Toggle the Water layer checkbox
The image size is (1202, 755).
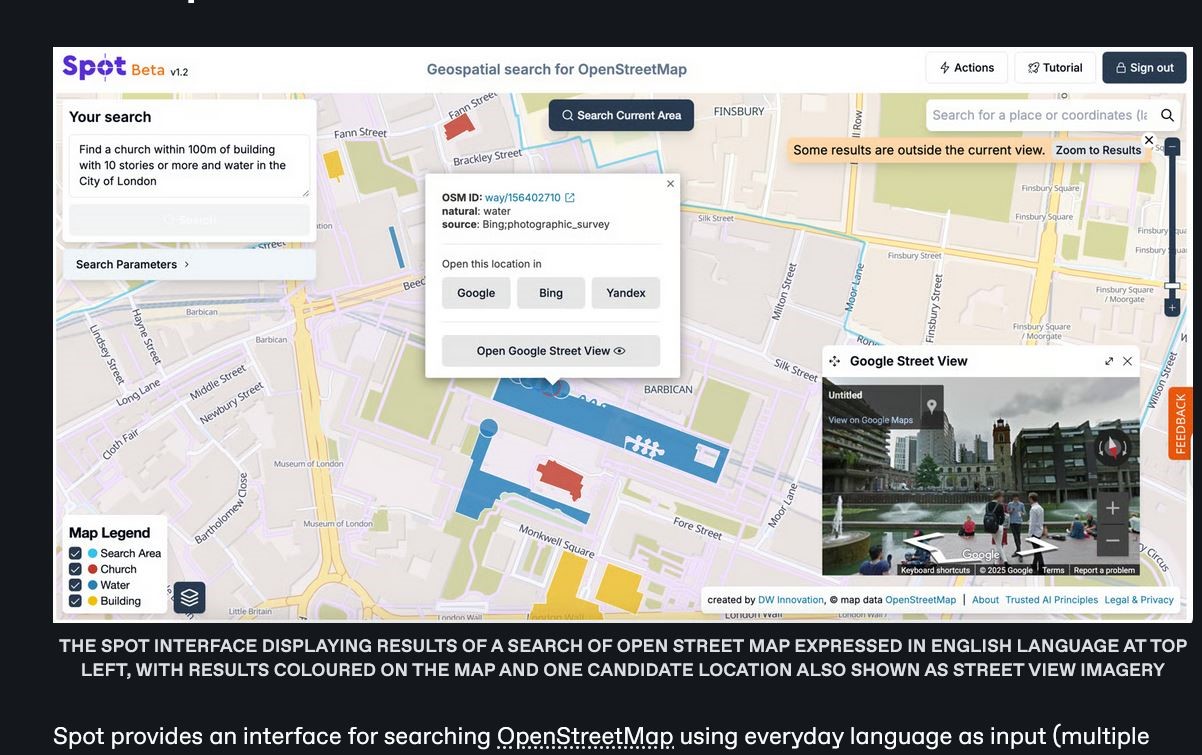pyautogui.click(x=75, y=585)
